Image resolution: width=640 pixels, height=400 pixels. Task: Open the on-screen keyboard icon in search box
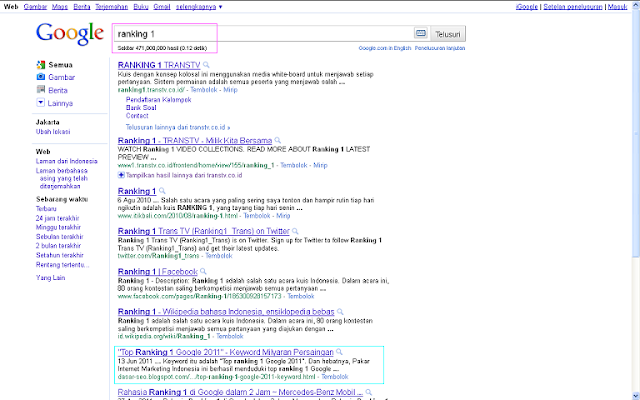[421, 33]
